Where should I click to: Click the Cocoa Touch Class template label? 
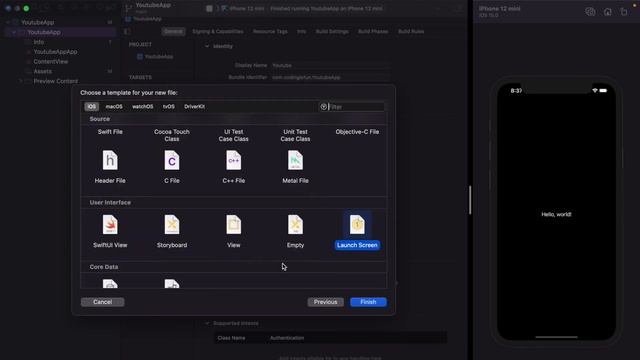172,135
